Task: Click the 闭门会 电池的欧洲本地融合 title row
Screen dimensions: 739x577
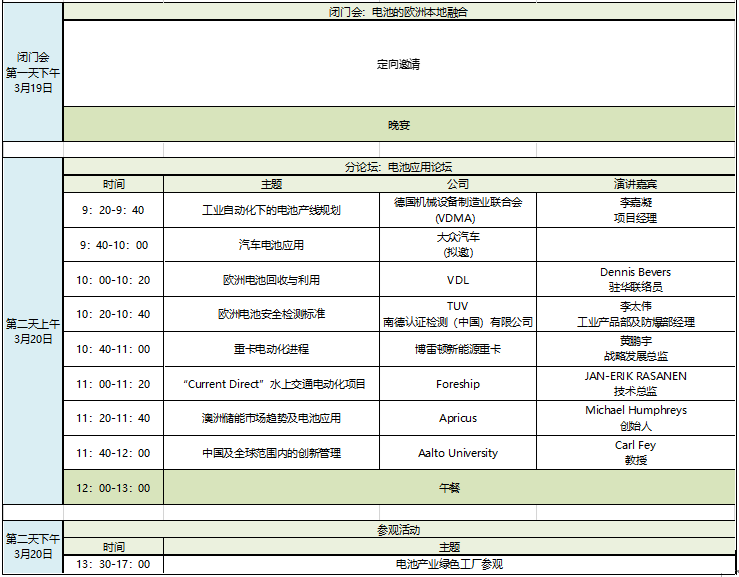Action: point(398,13)
